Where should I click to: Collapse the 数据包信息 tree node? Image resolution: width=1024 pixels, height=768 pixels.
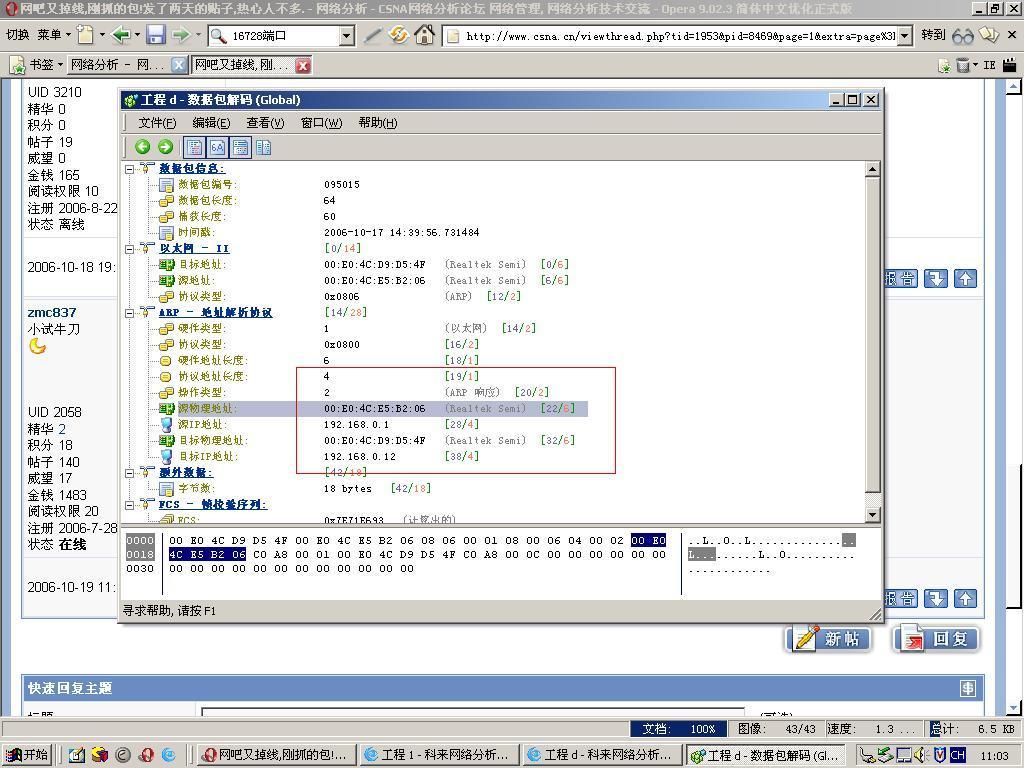point(130,169)
